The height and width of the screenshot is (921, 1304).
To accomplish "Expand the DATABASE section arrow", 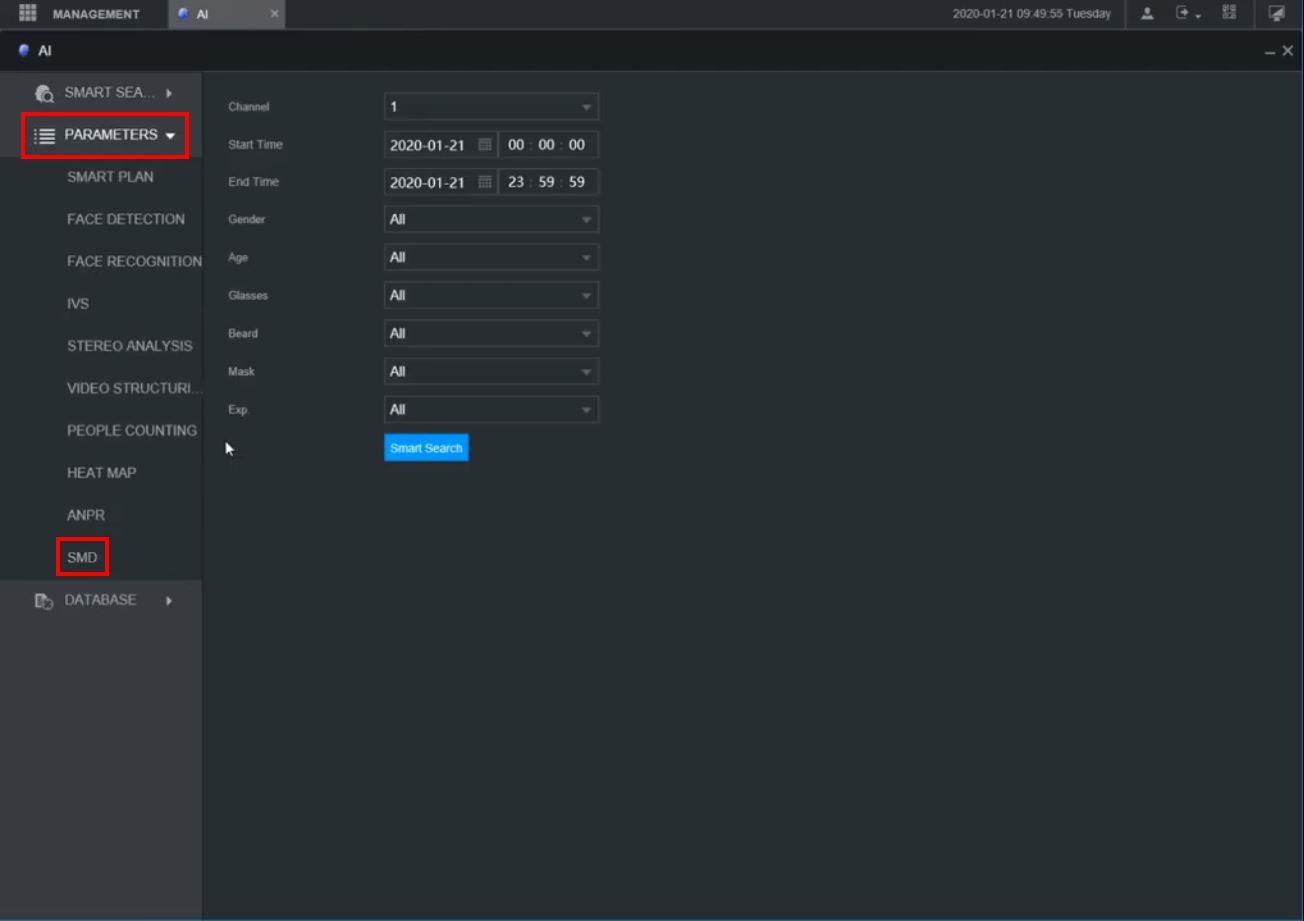I will click(x=169, y=601).
